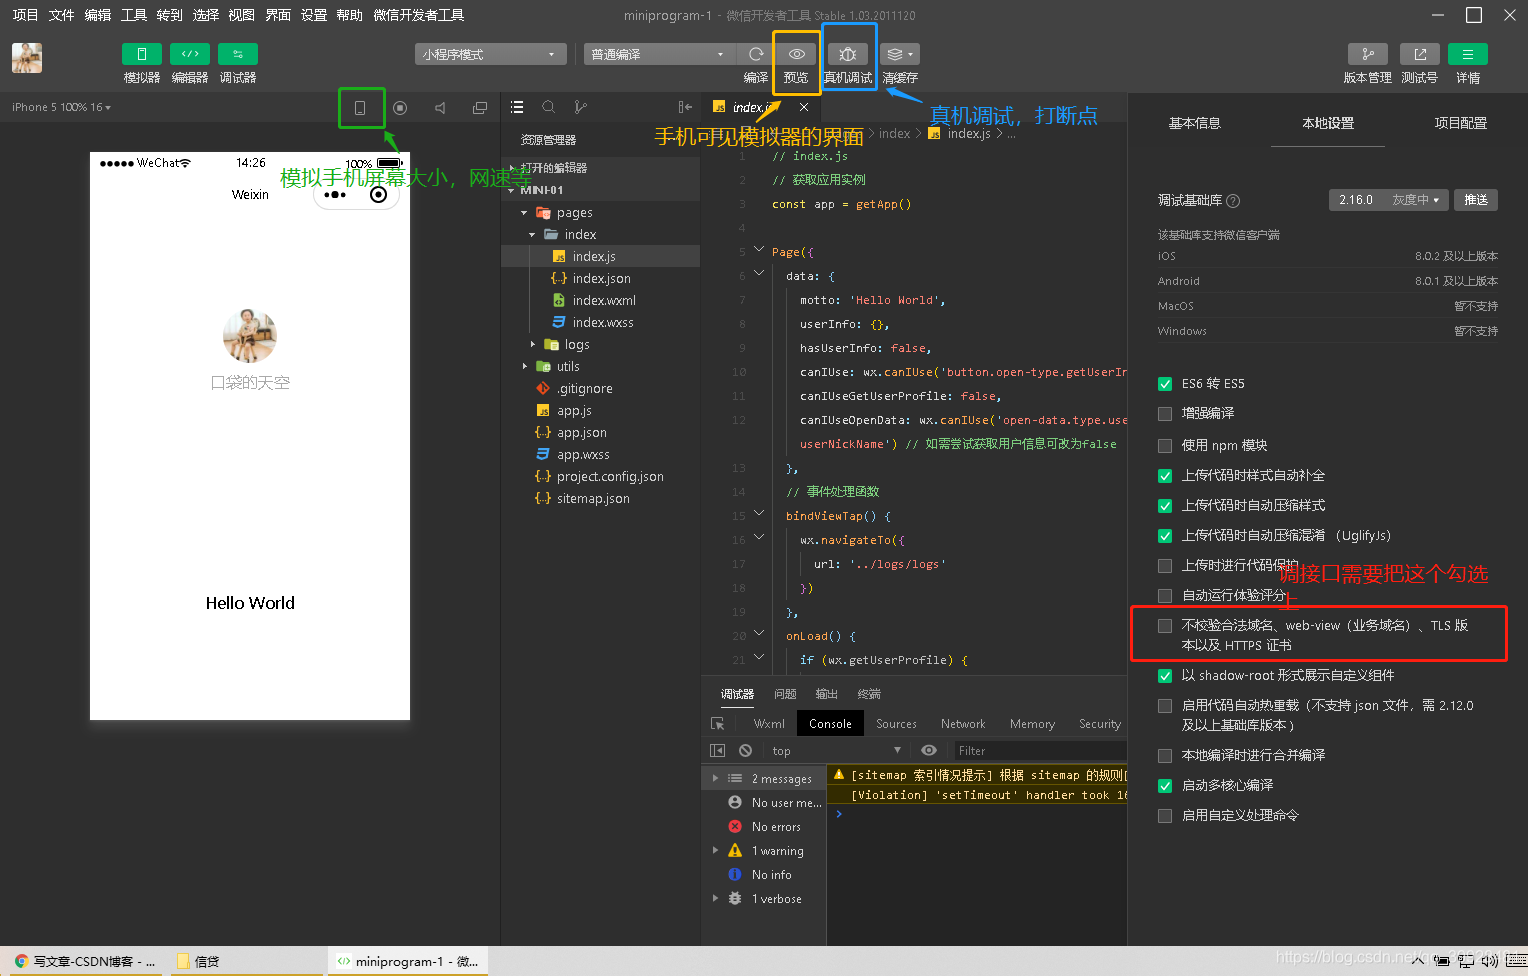Open the 普通编译 compile mode dropdown

tap(659, 54)
